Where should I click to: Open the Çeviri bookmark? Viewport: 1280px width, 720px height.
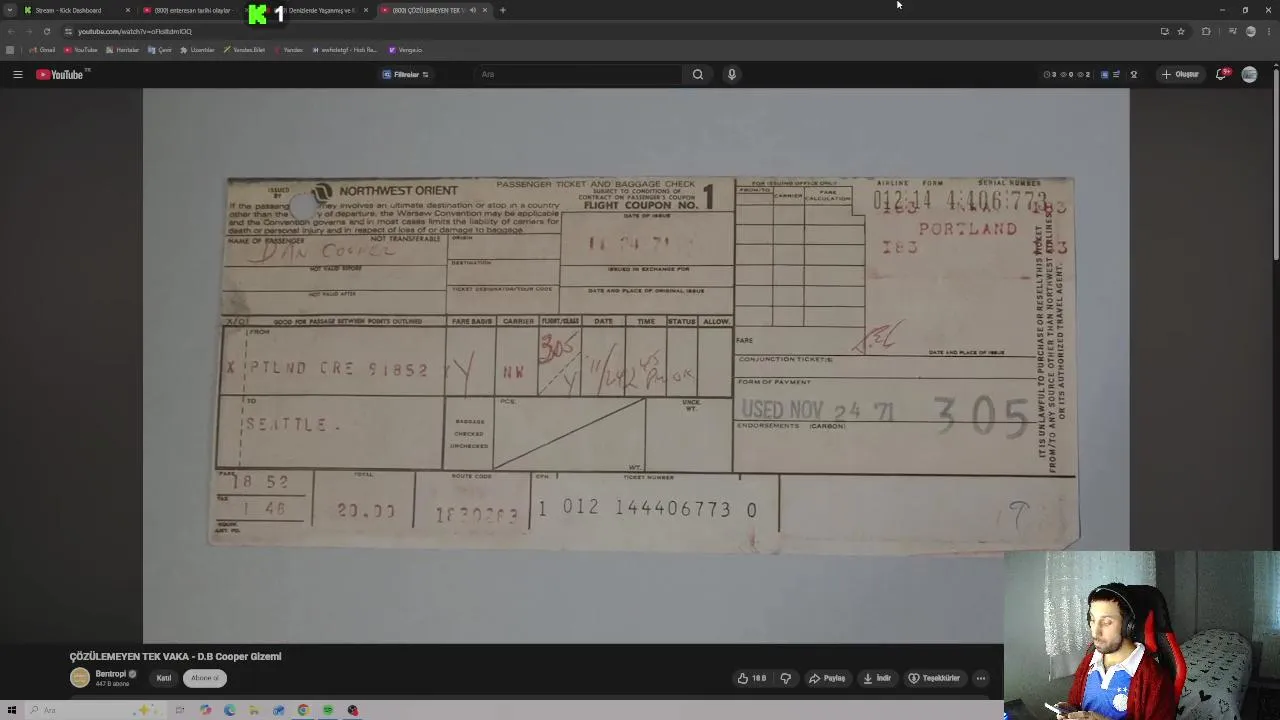pos(160,50)
